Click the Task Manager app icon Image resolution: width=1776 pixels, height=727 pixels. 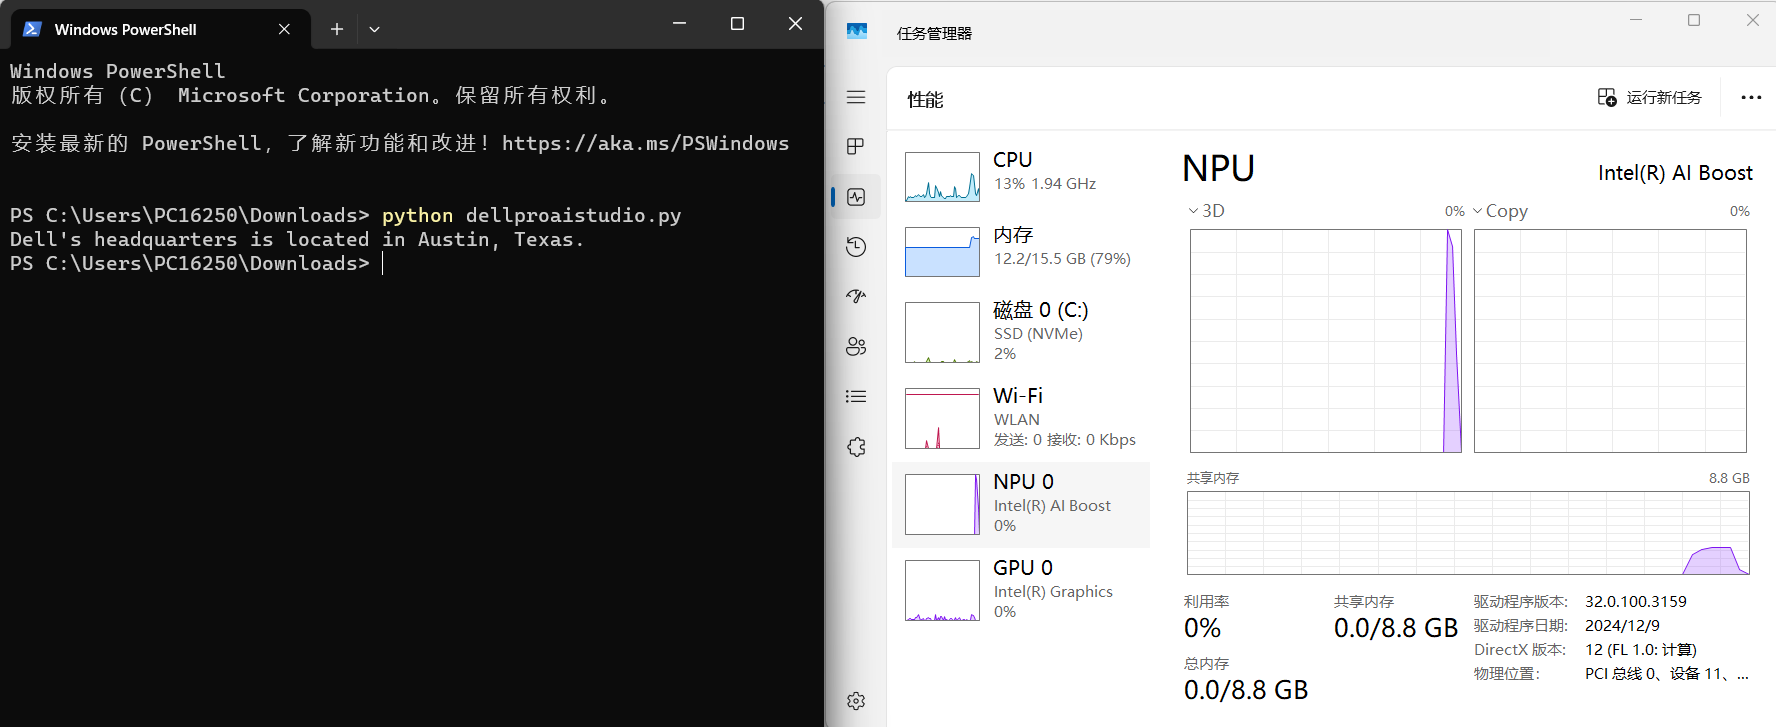pos(857,32)
